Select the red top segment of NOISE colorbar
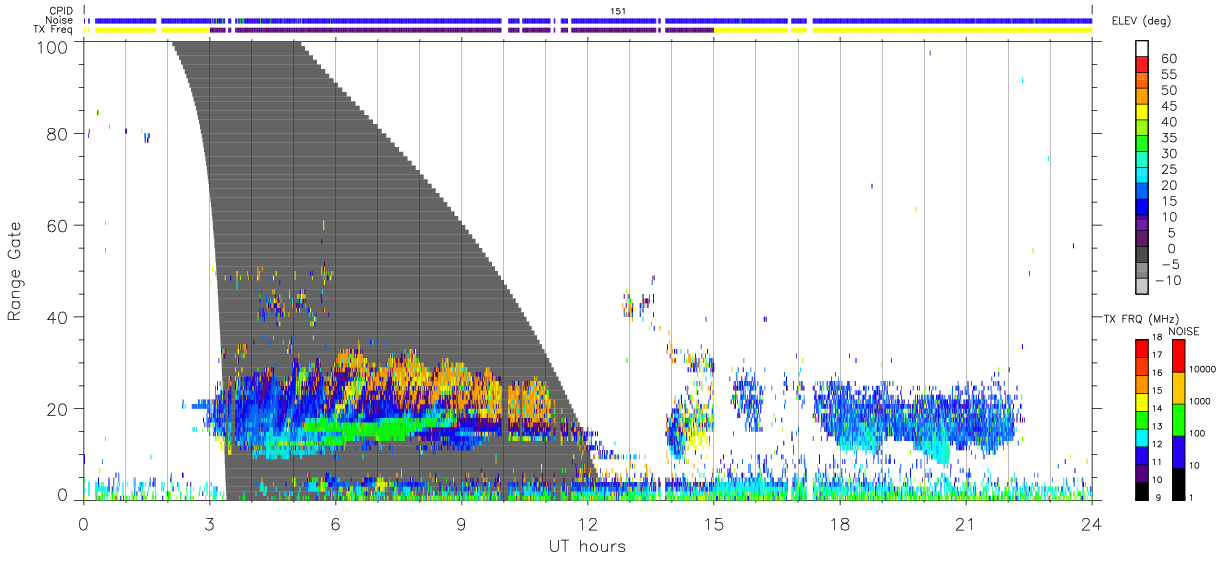The image size is (1228, 567). tap(1178, 356)
